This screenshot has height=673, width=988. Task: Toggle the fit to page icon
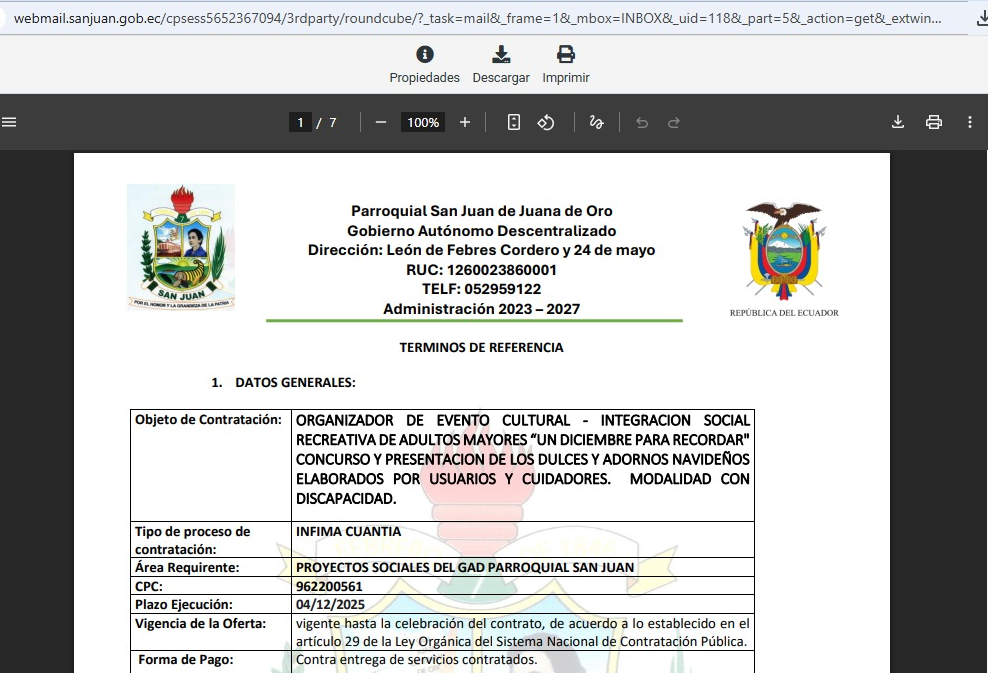pos(514,122)
